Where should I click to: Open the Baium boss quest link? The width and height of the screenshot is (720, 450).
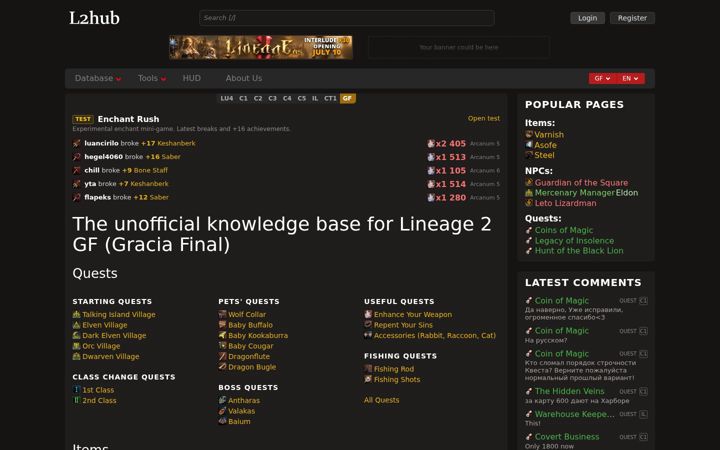click(239, 421)
